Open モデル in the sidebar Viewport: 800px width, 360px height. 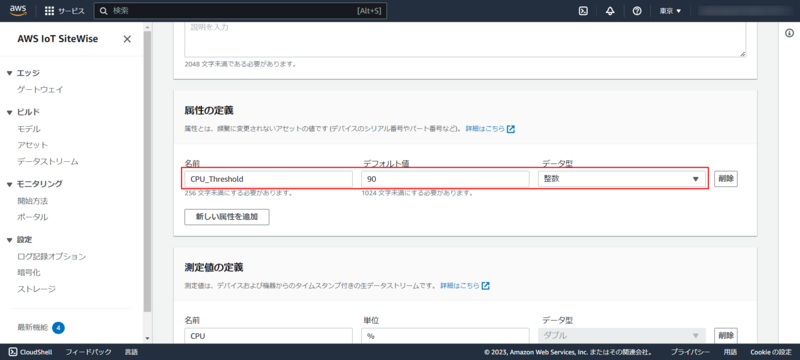pyautogui.click(x=29, y=129)
